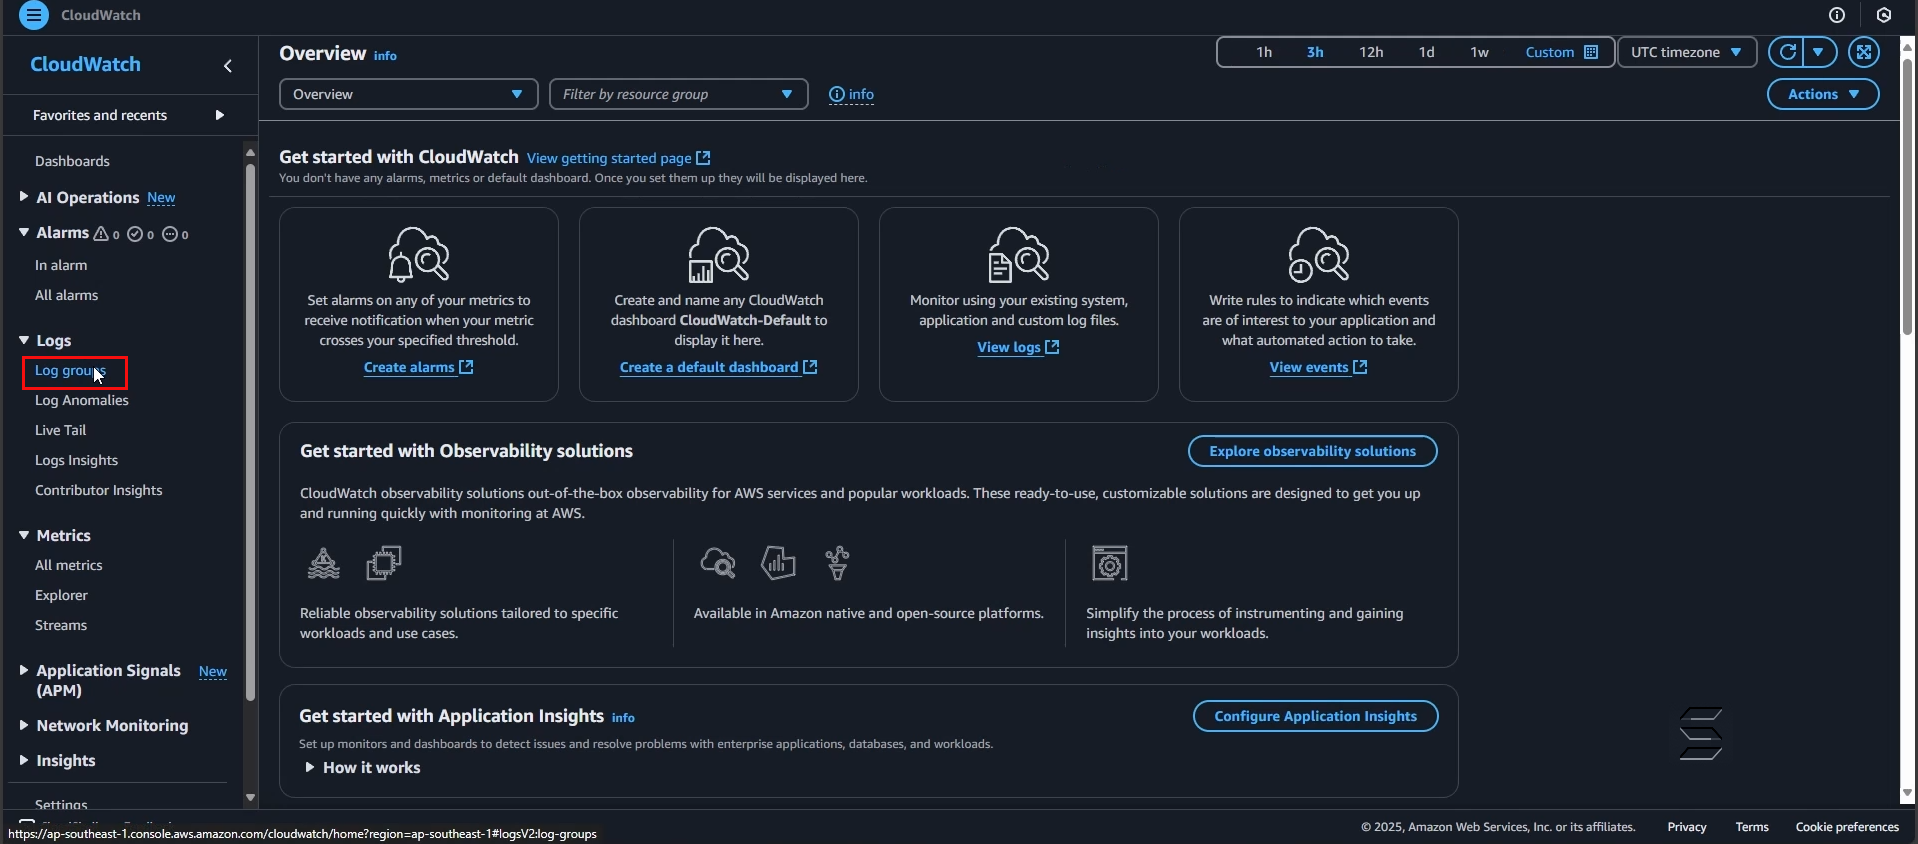Click Configure Application Insights button
Viewport: 1918px width, 844px height.
point(1315,716)
